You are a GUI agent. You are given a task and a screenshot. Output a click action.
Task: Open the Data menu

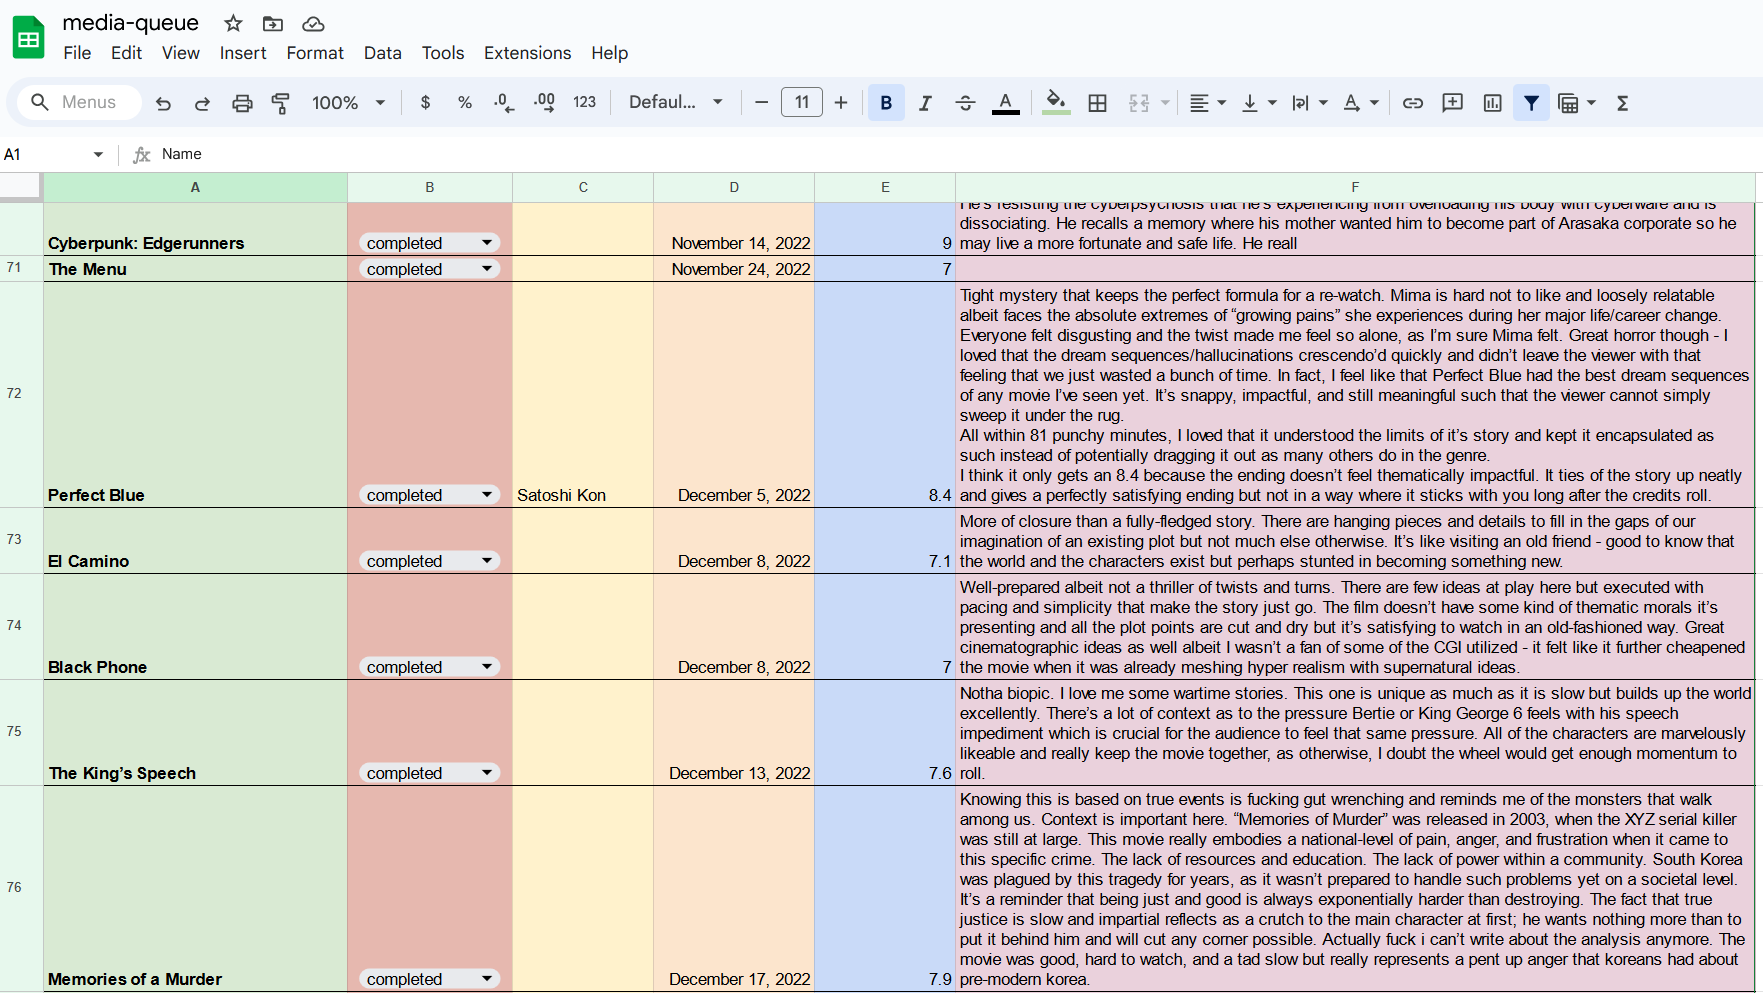click(x=382, y=53)
